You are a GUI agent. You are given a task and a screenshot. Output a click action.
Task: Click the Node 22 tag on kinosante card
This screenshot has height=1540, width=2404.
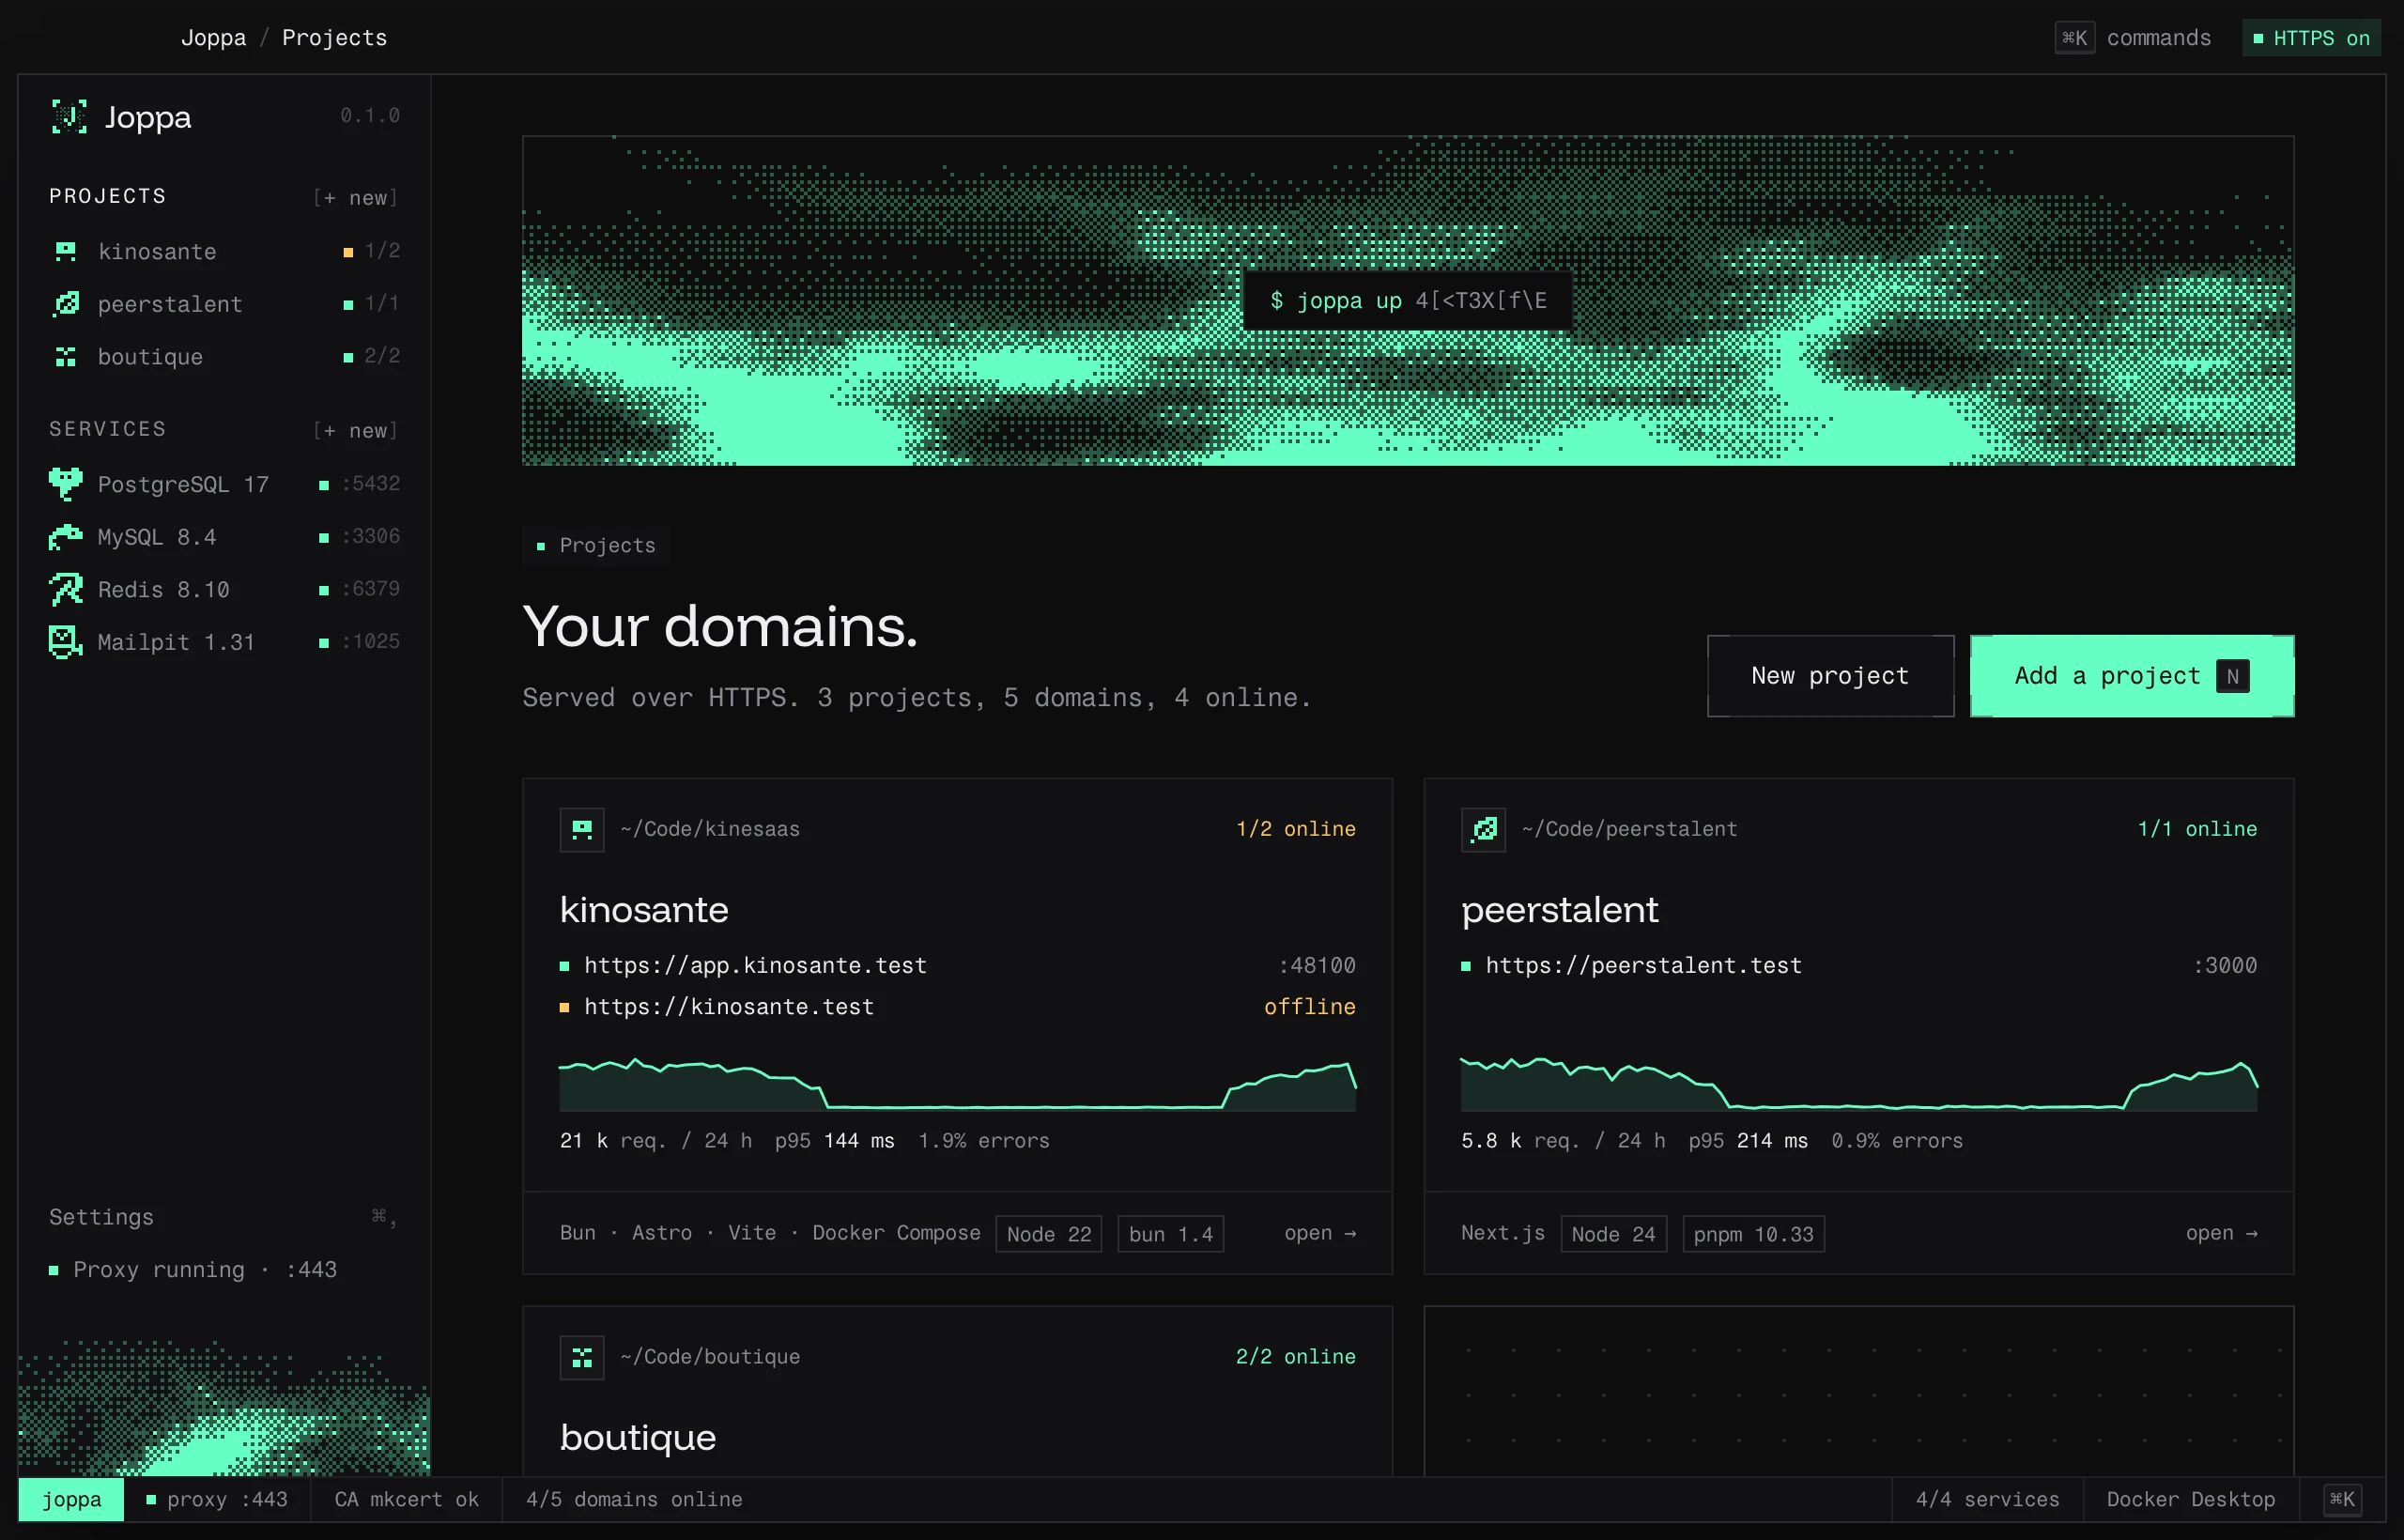pos(1049,1234)
